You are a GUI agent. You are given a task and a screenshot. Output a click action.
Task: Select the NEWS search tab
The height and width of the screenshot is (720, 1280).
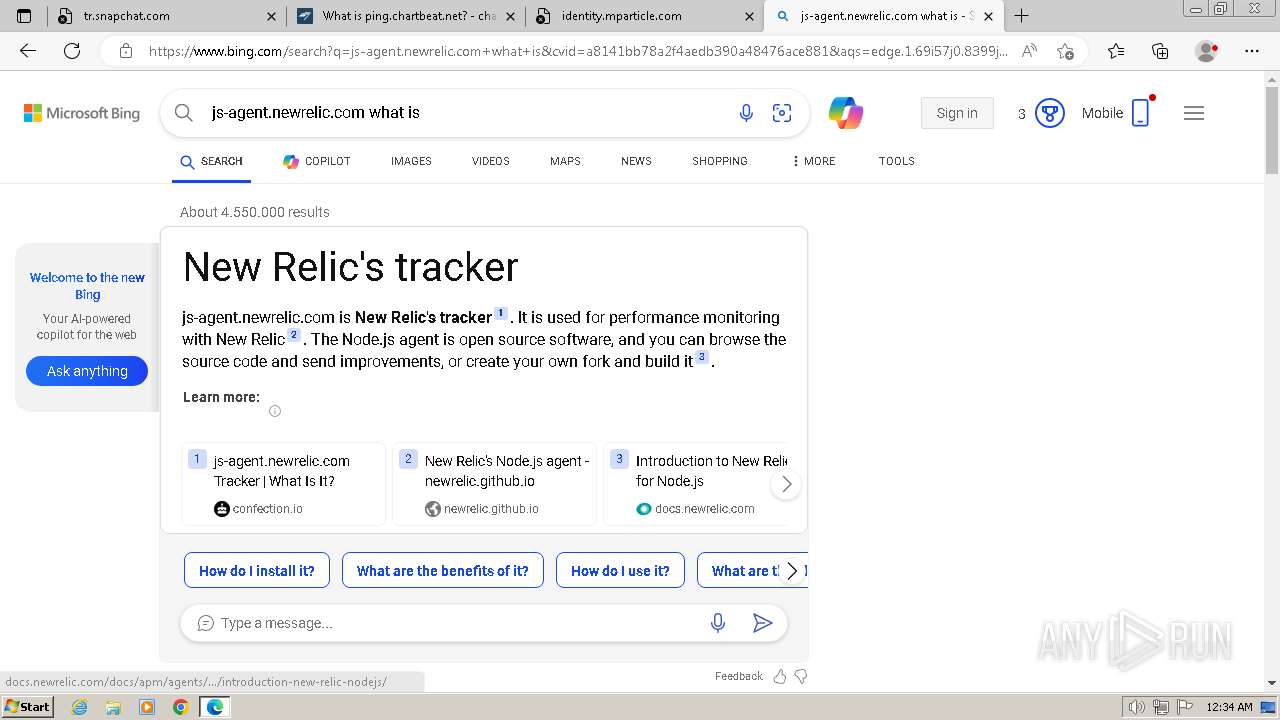pos(636,161)
